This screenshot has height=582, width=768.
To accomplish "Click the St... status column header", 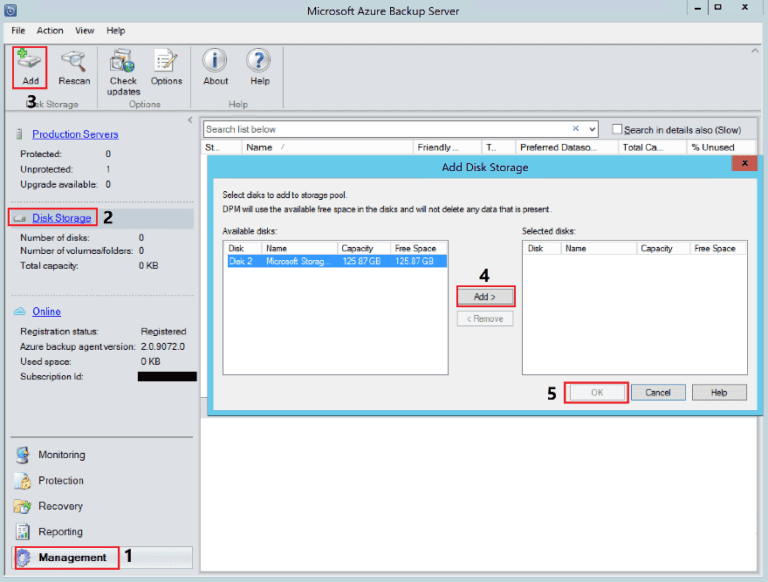I will pyautogui.click(x=221, y=147).
